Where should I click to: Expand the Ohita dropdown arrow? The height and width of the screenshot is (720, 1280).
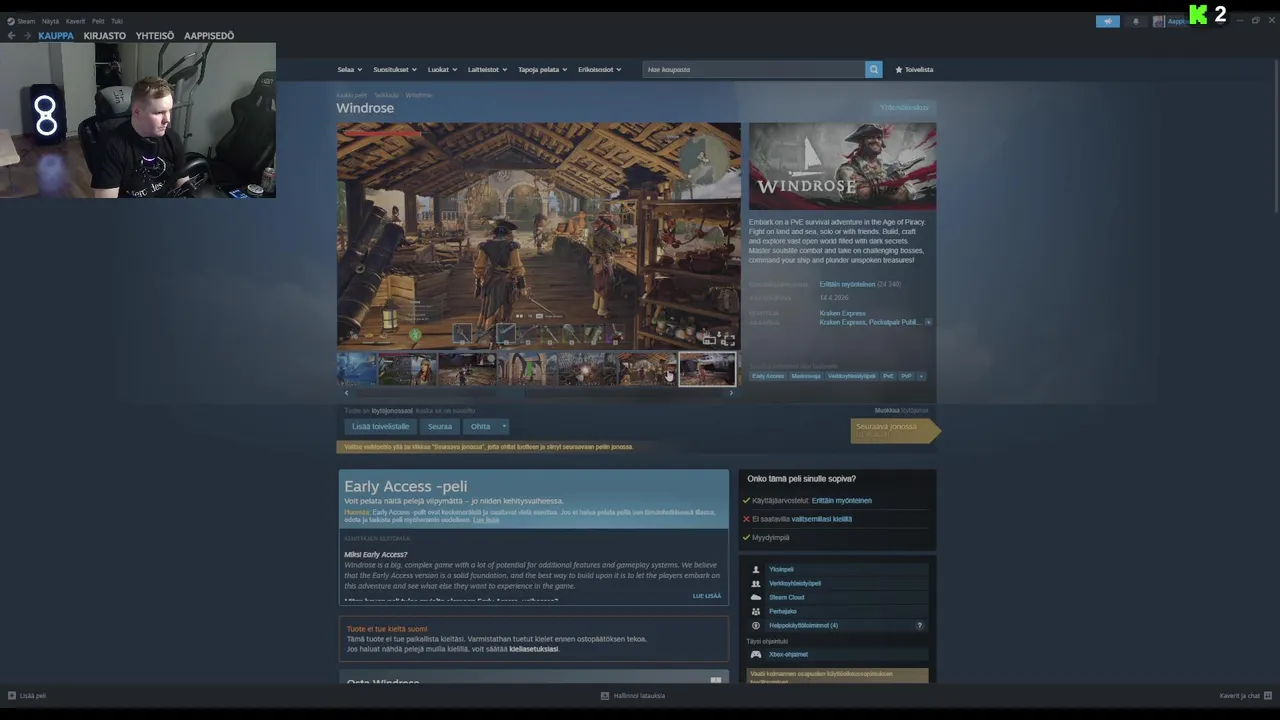pyautogui.click(x=504, y=427)
